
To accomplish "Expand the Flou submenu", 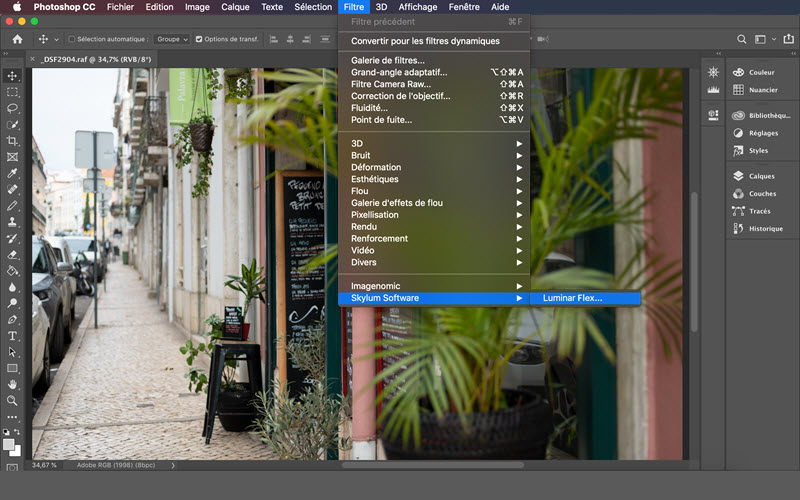I will pos(436,191).
